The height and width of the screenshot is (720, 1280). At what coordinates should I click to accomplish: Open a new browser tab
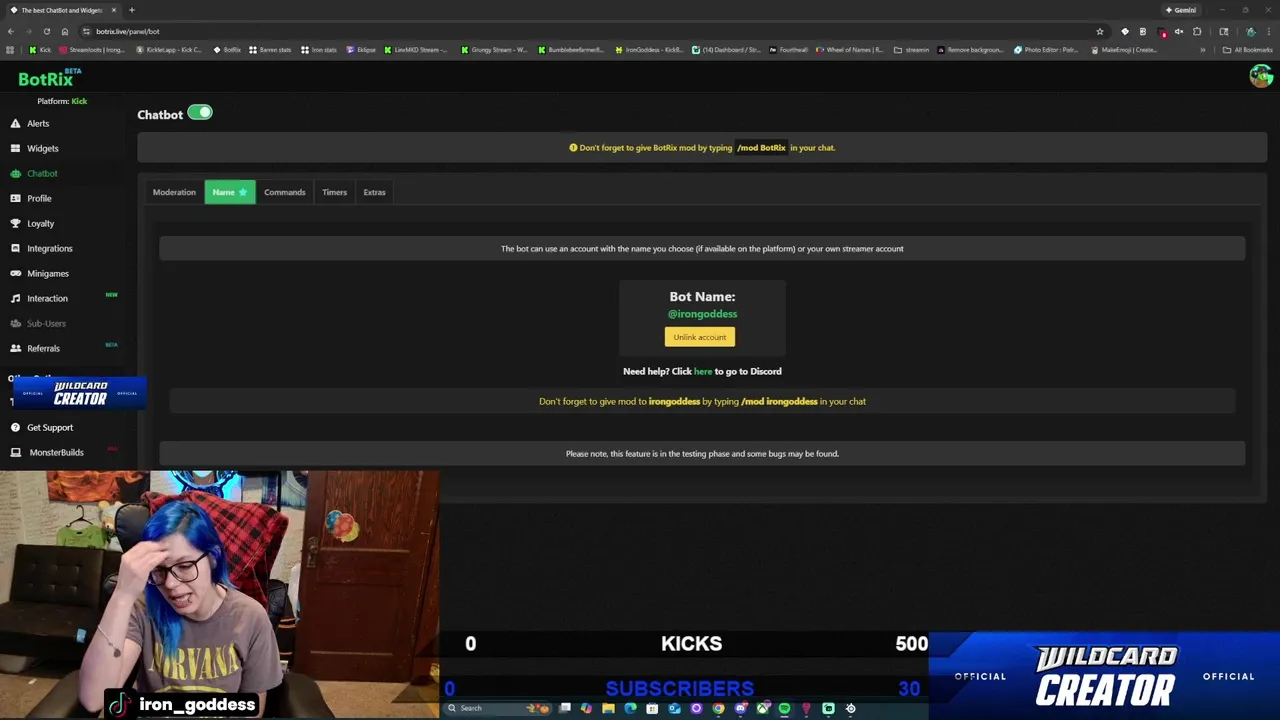tap(131, 10)
